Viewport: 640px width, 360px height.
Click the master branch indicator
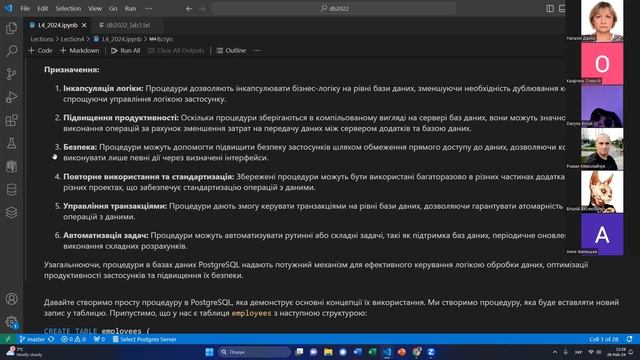tap(32, 339)
